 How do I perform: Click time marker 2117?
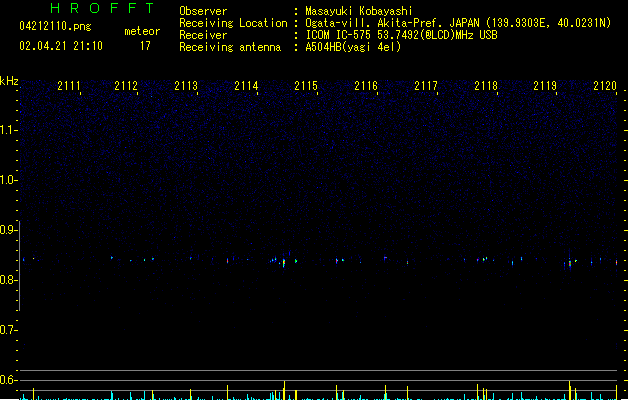[426, 86]
